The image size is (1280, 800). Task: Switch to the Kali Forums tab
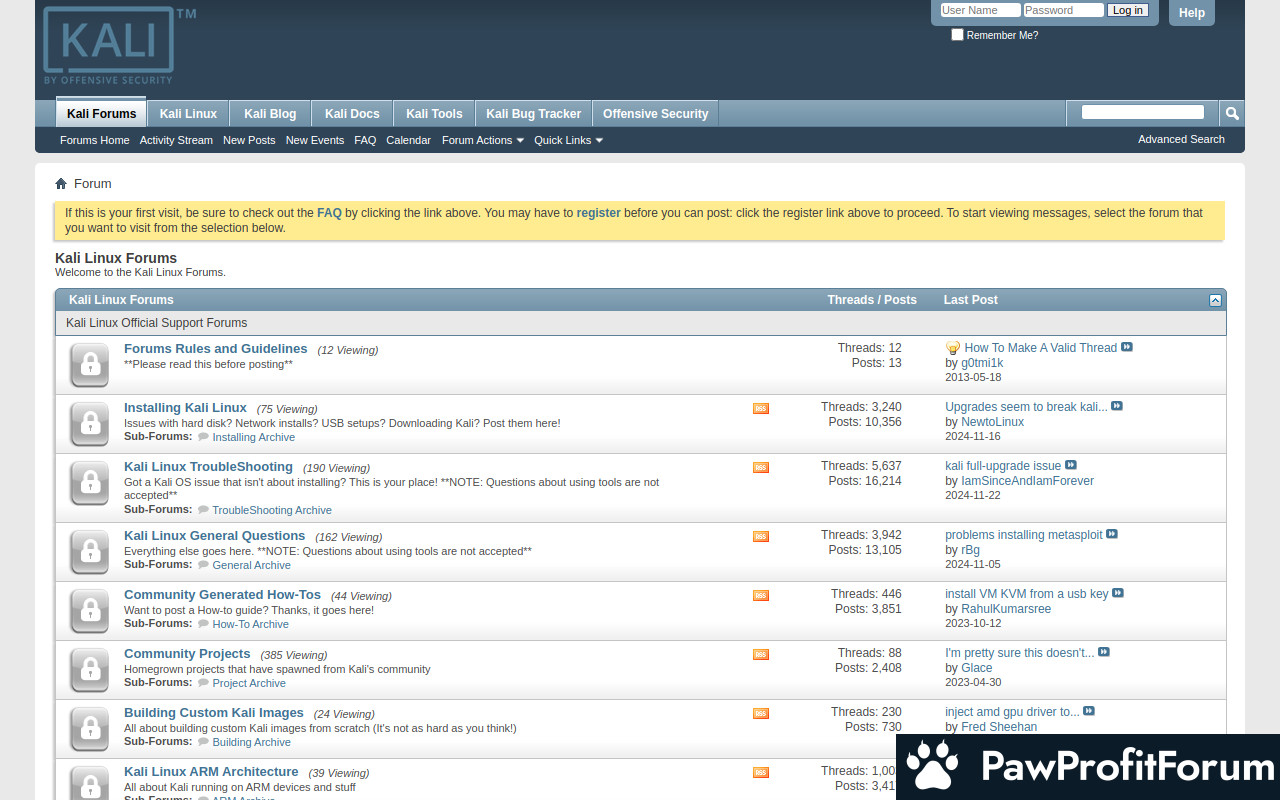pos(101,113)
